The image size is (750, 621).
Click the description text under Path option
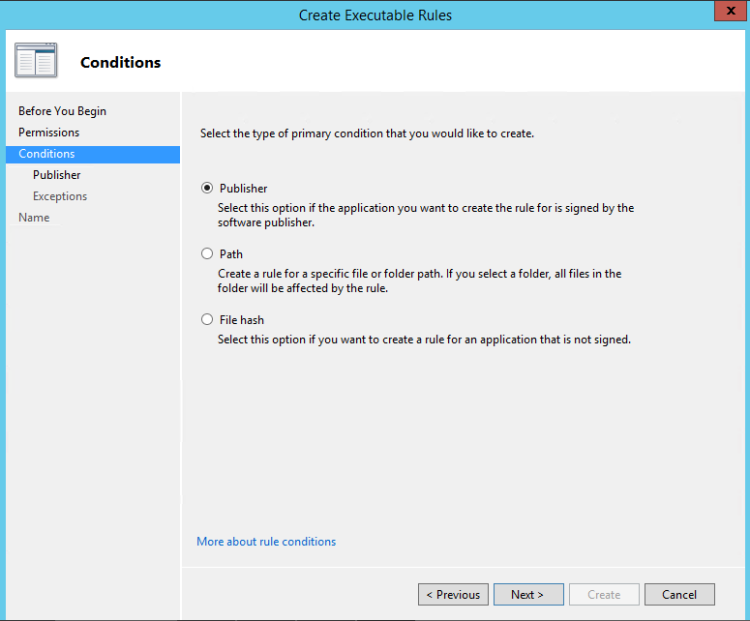point(419,281)
